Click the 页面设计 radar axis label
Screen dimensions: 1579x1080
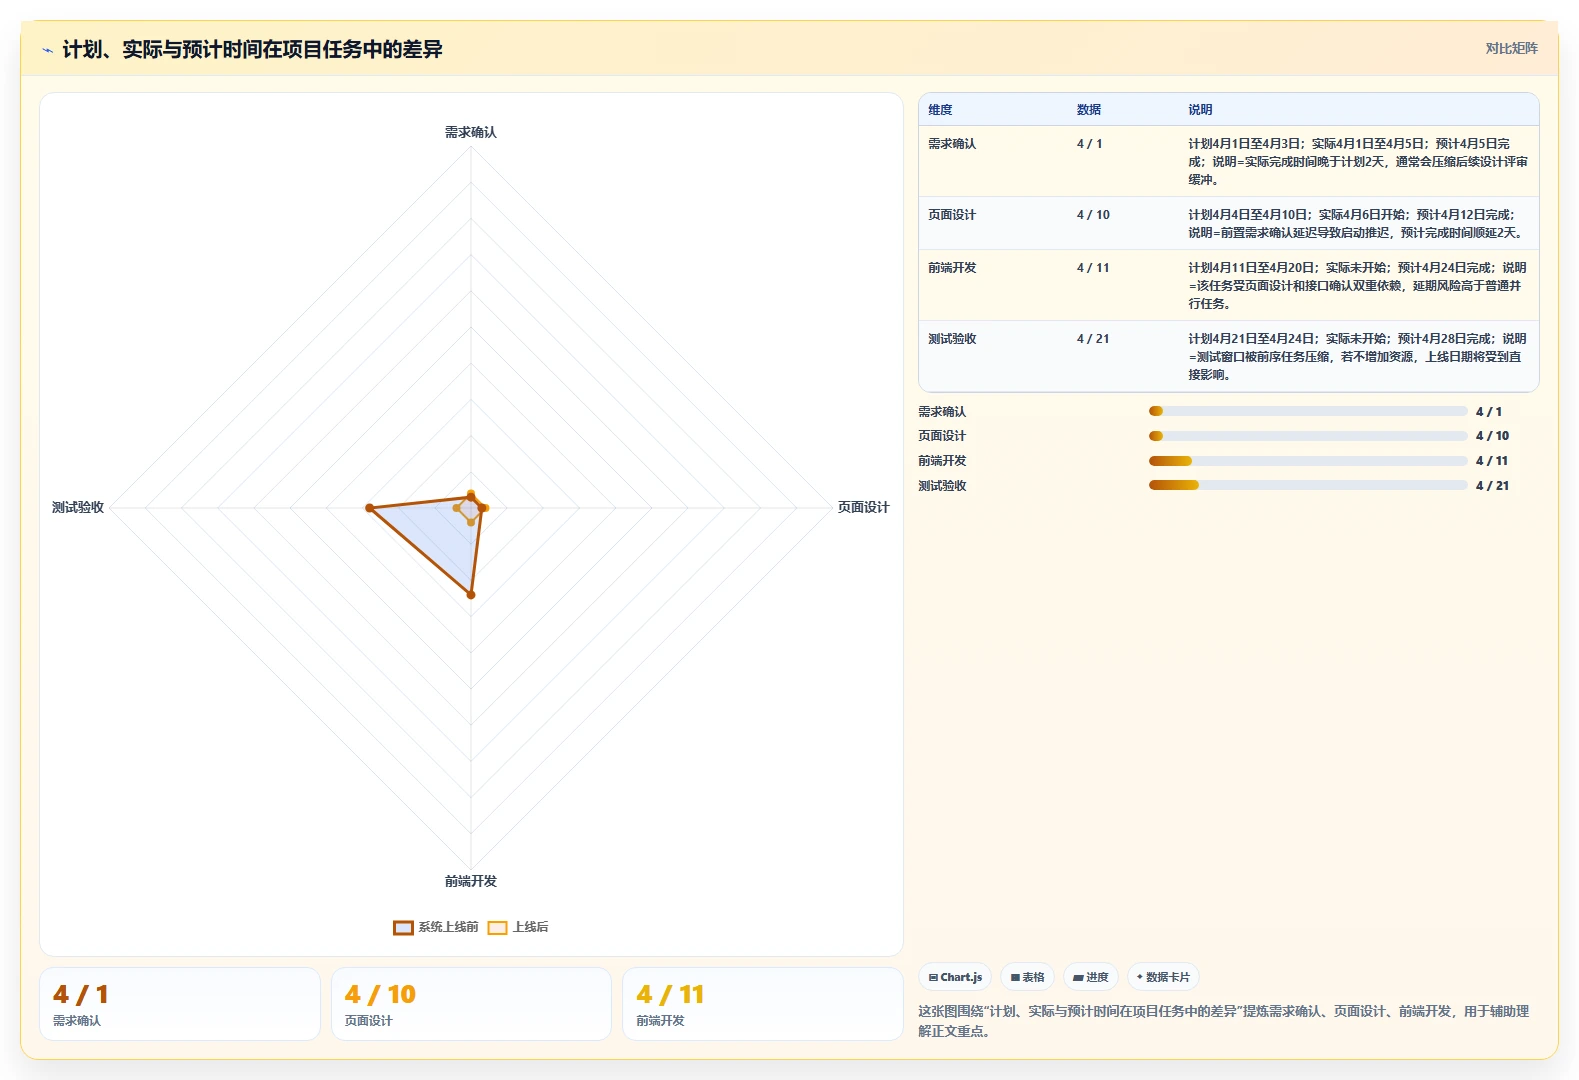(x=863, y=508)
